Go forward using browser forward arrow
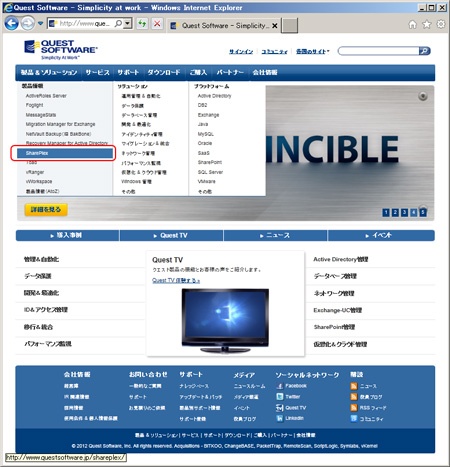450x467 pixels. pos(27,24)
